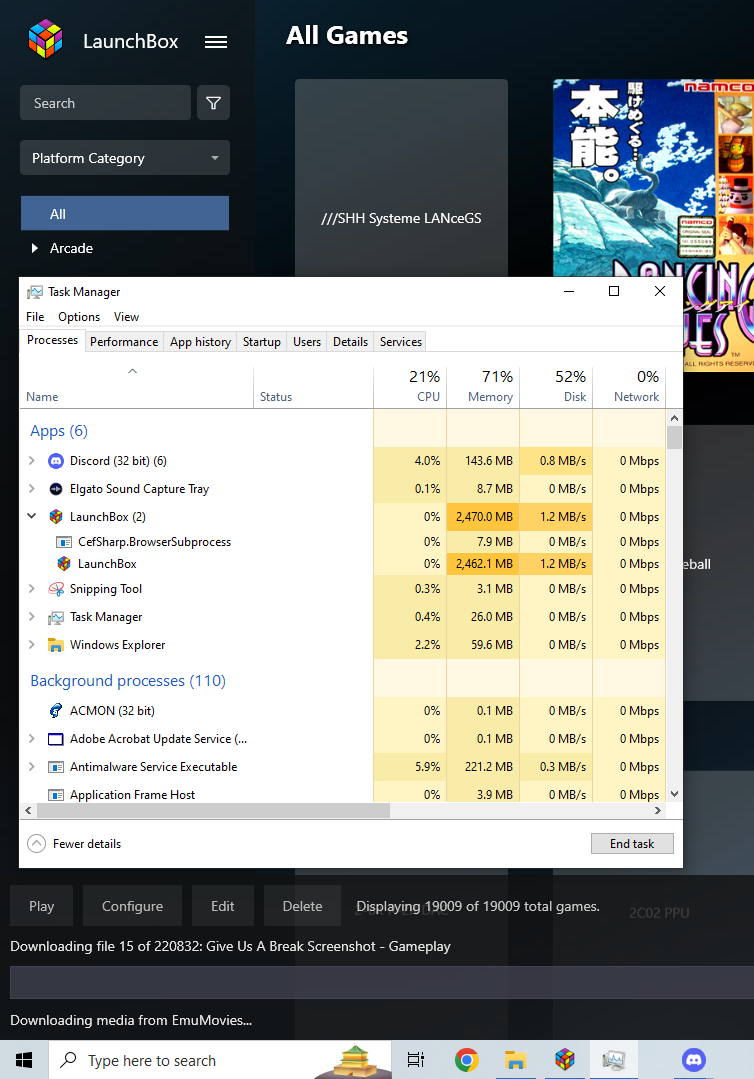Open the View menu in Task Manager
This screenshot has width=754, height=1079.
point(127,317)
